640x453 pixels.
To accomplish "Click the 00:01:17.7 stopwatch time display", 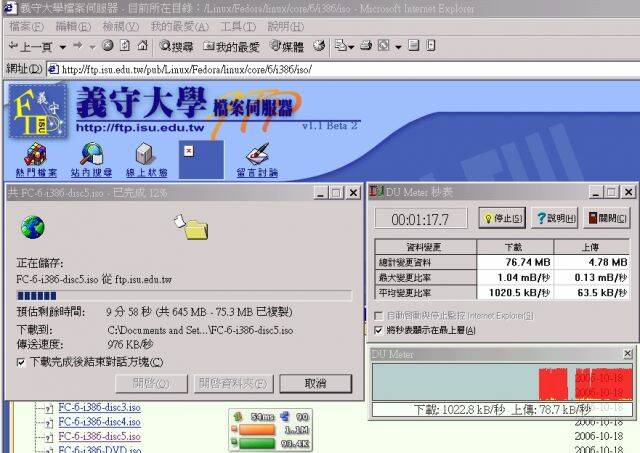I will (x=421, y=219).
